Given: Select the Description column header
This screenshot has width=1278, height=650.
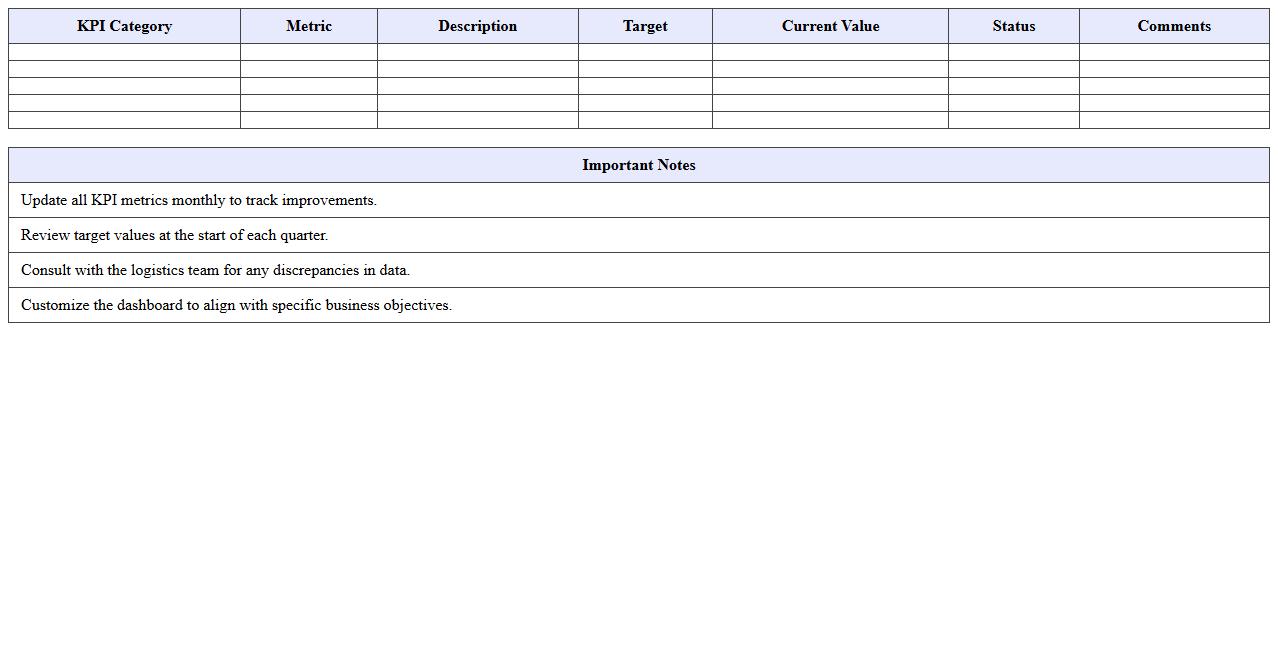Looking at the screenshot, I should (x=477, y=26).
